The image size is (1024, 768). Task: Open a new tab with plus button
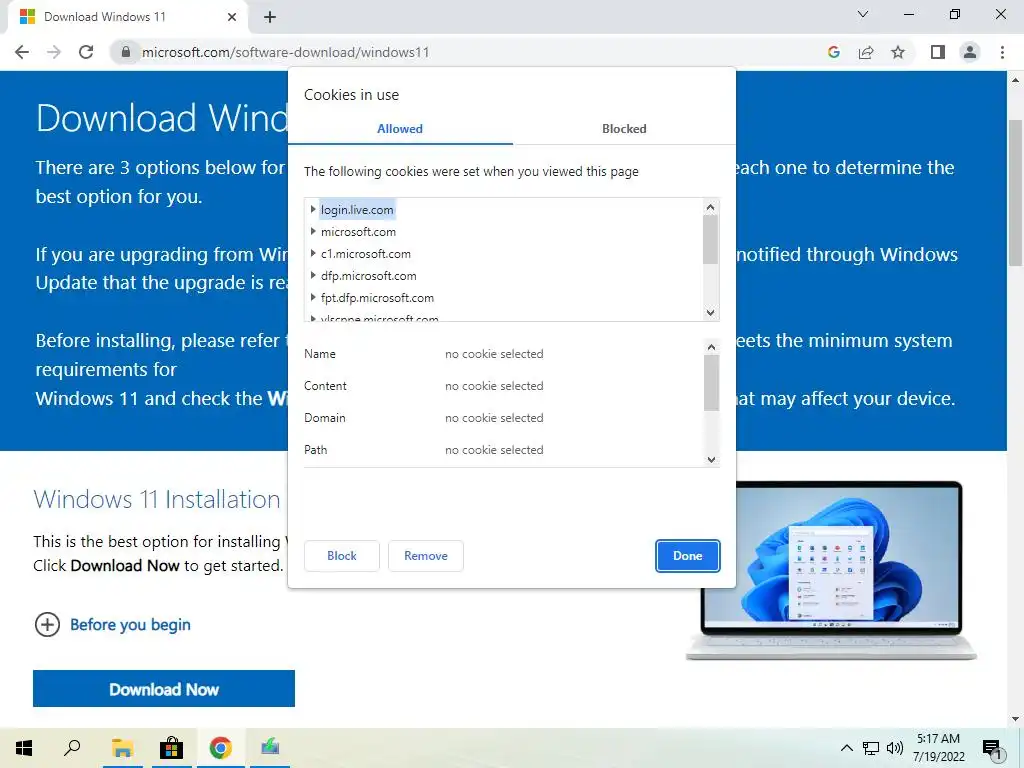click(x=270, y=17)
